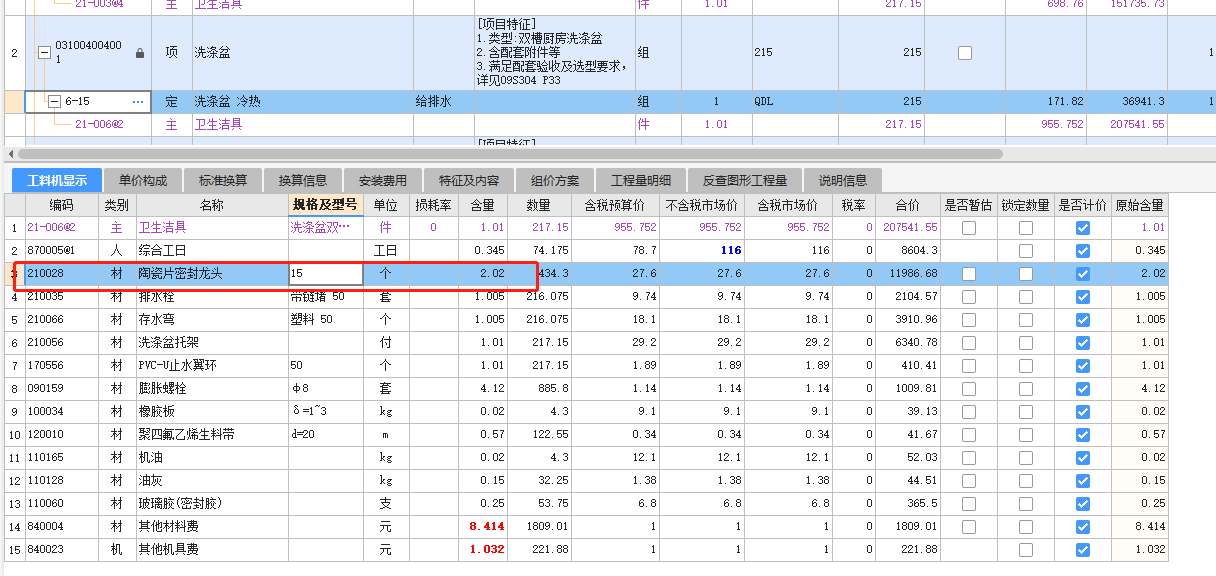Click the 洗涤盆双… specification cell
Screen dimensions: 1216x576
pos(325,228)
